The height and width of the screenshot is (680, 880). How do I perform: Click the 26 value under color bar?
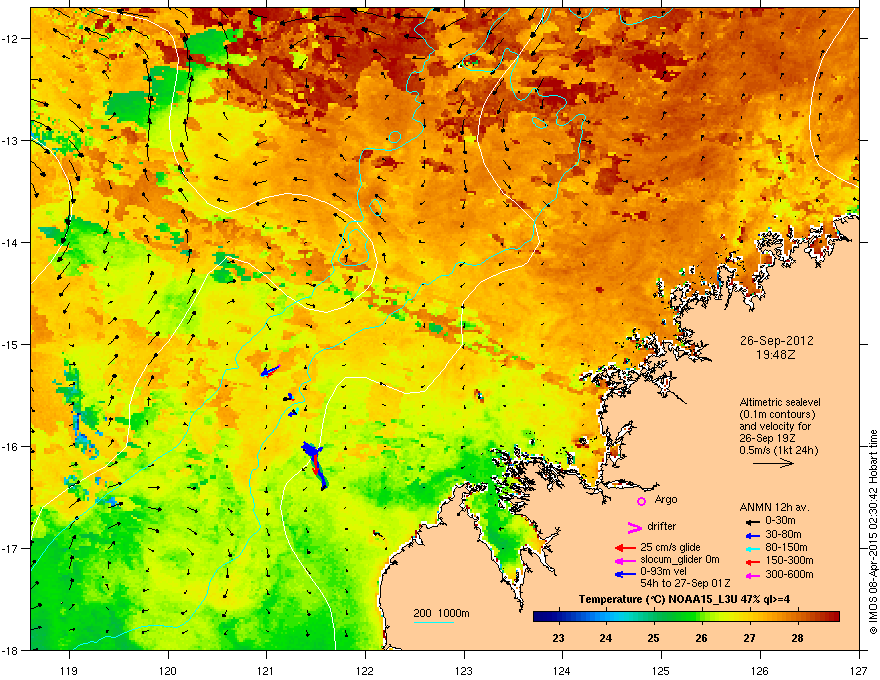pos(702,638)
